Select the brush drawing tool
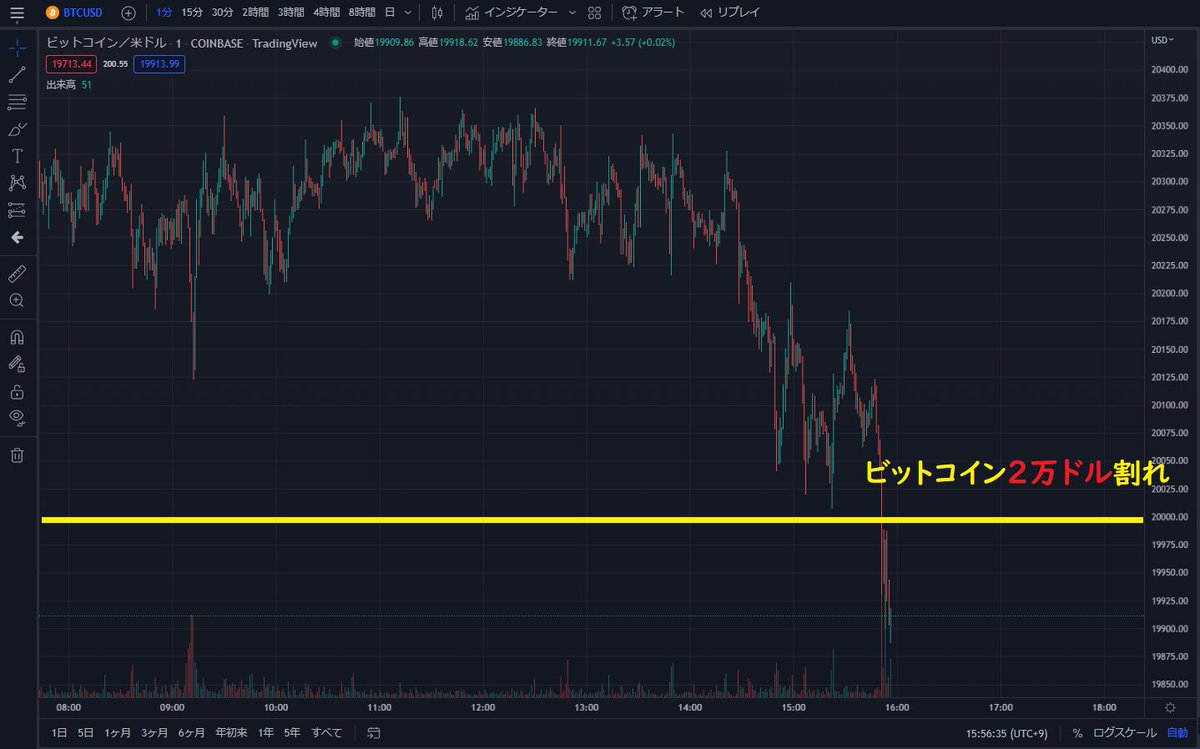Screen dimensions: 1200x749 17,128
